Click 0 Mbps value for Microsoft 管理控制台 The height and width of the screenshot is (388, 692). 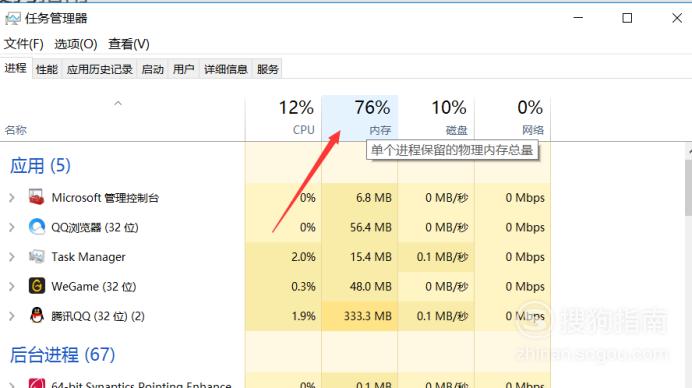click(x=525, y=198)
